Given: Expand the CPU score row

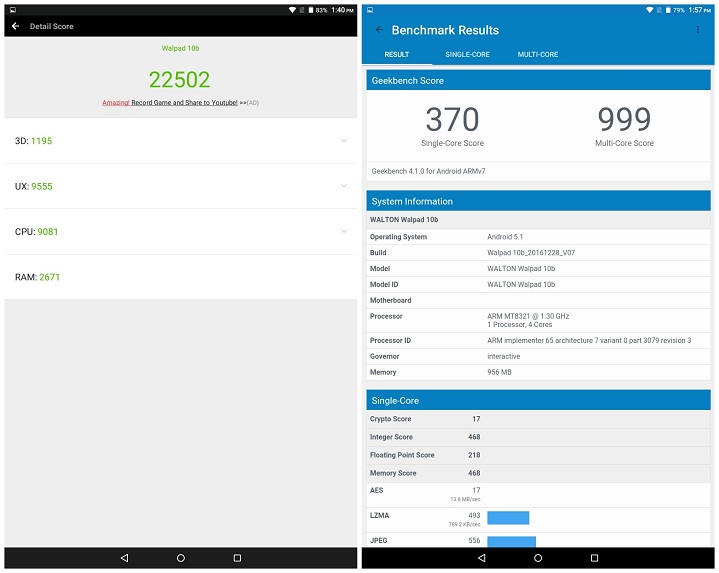Looking at the screenshot, I should pos(181,231).
